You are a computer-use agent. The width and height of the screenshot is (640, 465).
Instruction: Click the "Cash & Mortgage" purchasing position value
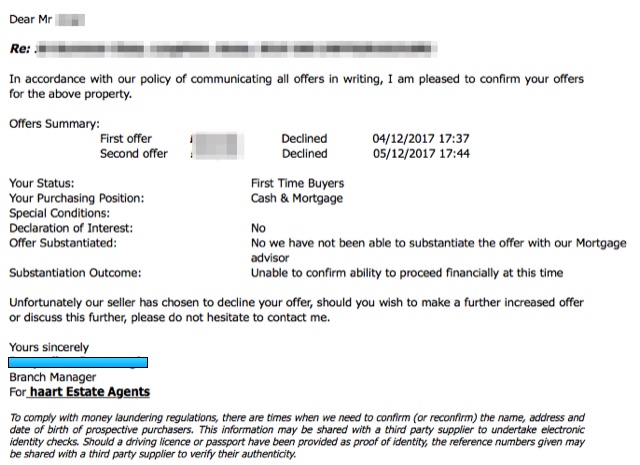[296, 199]
